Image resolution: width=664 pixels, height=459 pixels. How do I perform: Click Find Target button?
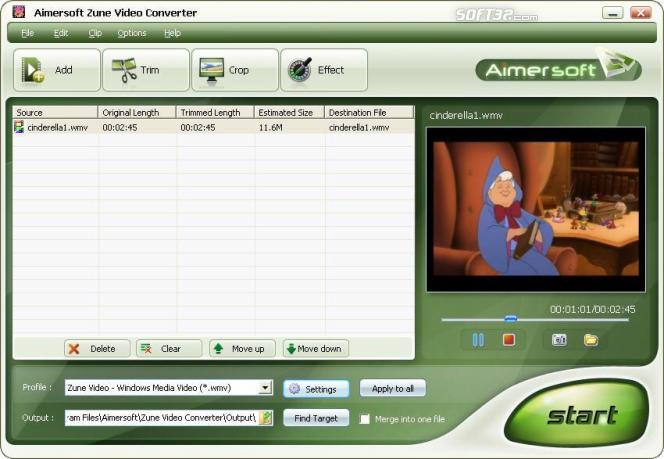[316, 418]
